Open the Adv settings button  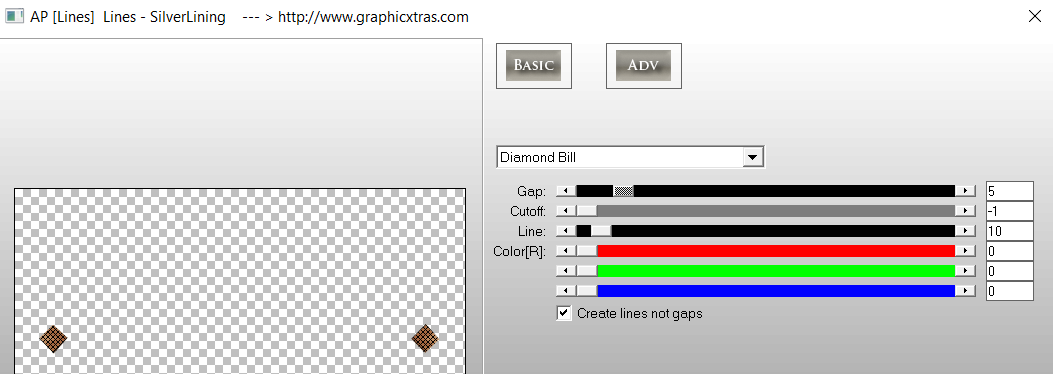pos(643,66)
